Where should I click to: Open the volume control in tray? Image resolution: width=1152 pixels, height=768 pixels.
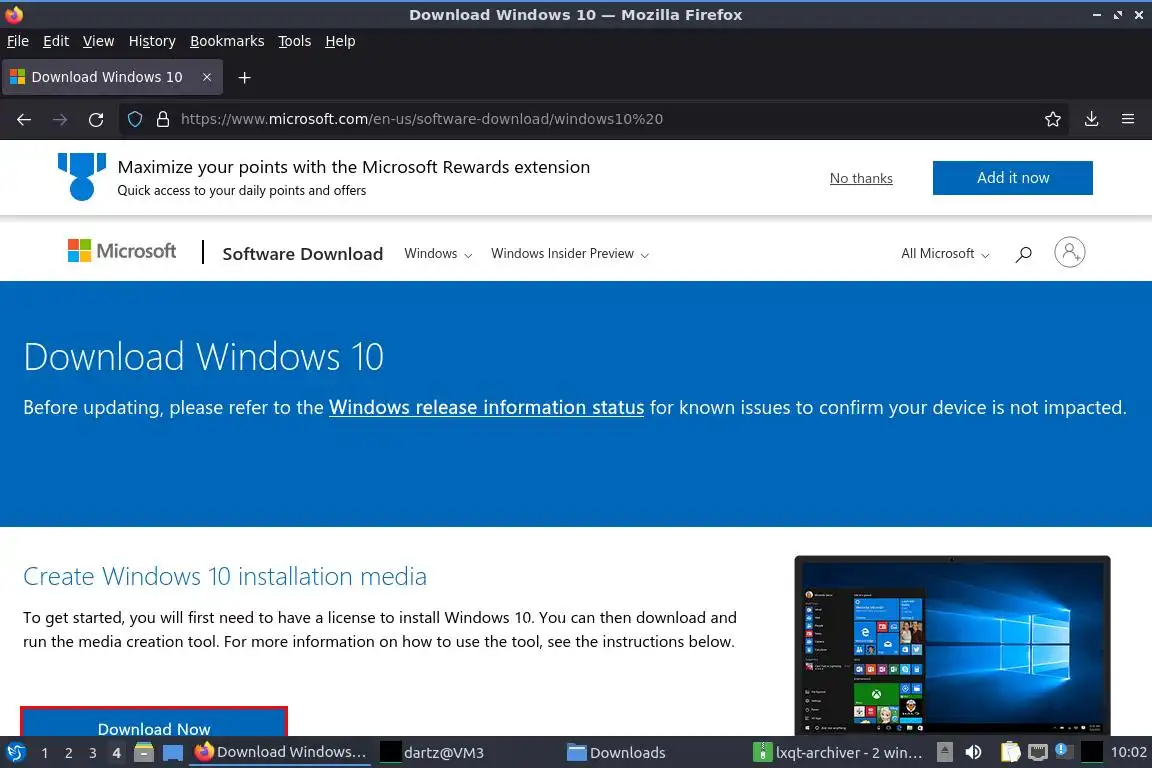pyautogui.click(x=973, y=753)
